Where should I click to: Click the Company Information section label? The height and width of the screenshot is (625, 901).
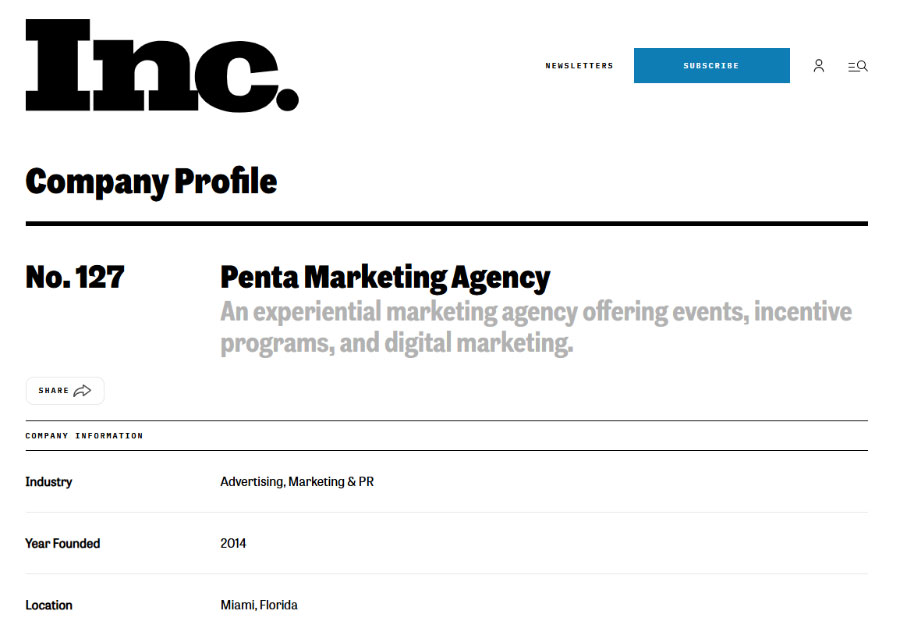pos(84,436)
